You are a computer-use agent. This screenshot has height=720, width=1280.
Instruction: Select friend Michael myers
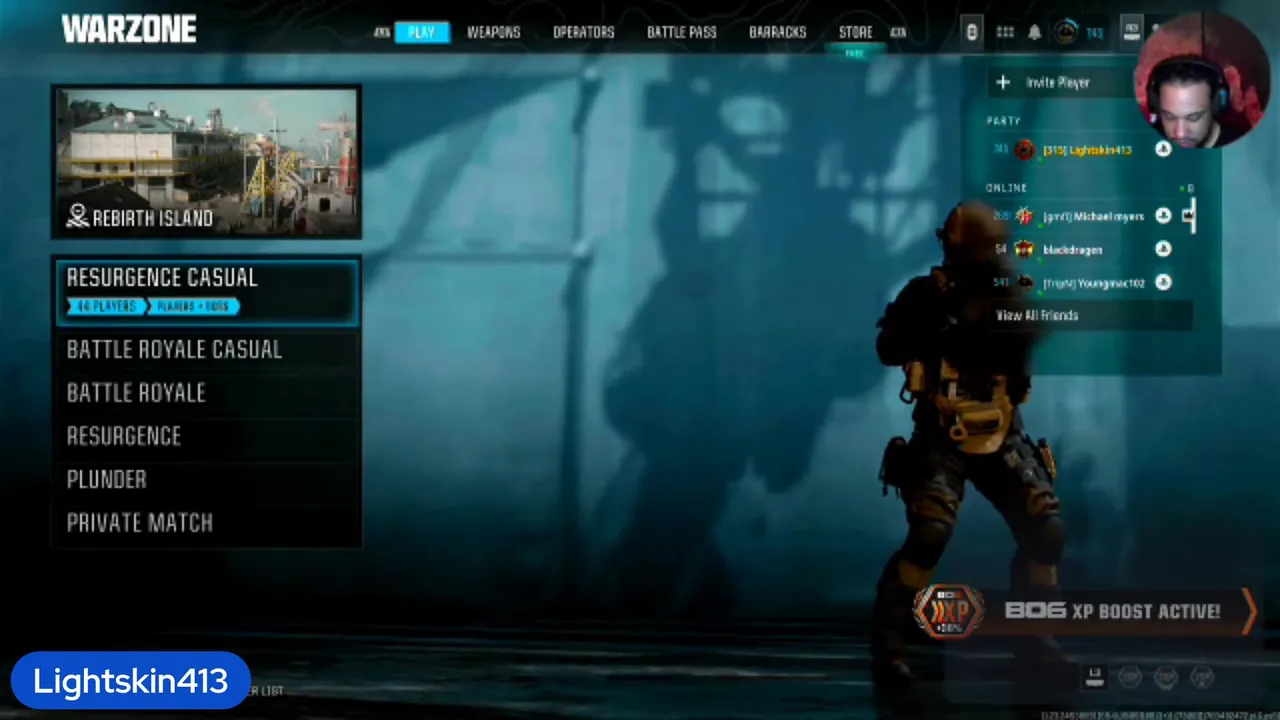tap(1093, 216)
